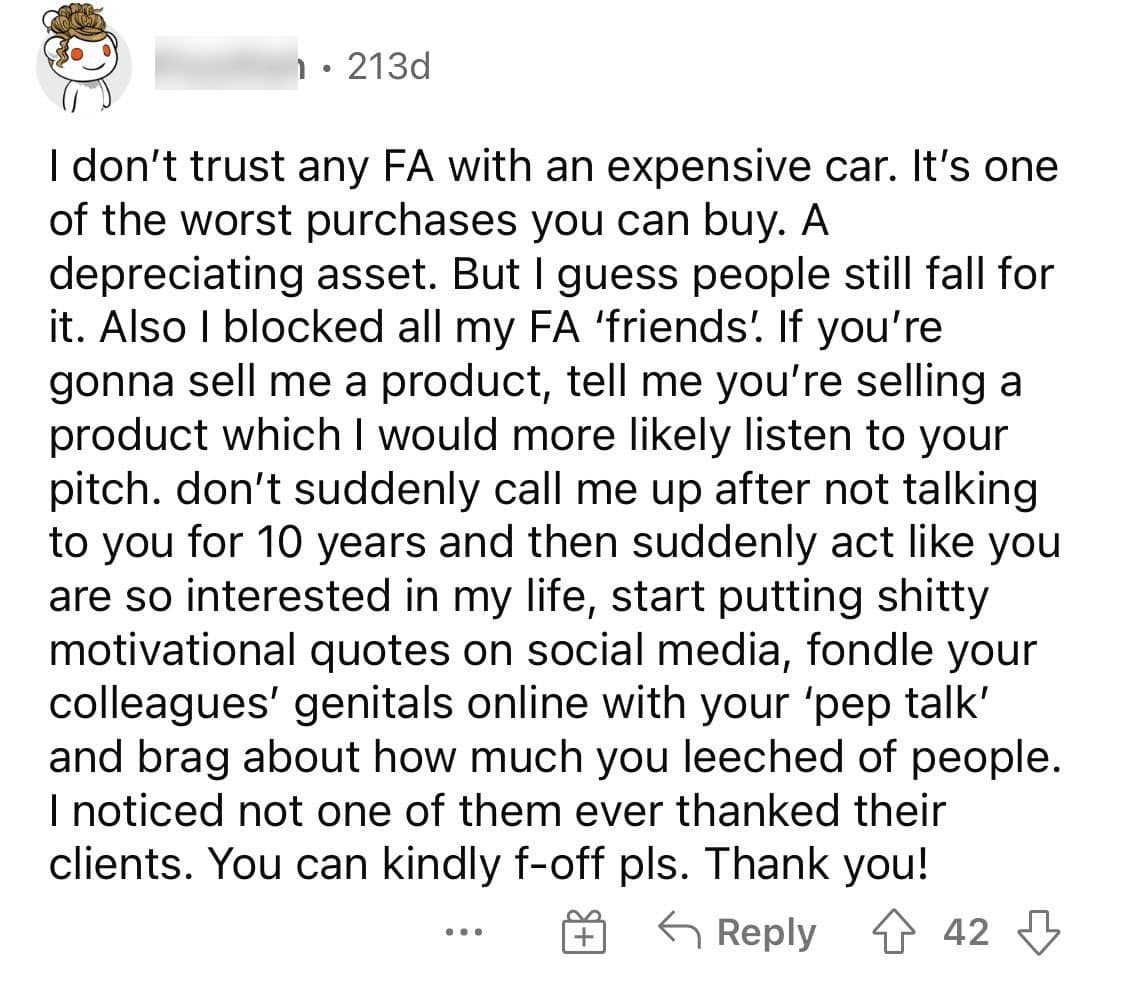The height and width of the screenshot is (985, 1125).
Task: Upvote the comment about expensive cars
Action: tap(893, 931)
